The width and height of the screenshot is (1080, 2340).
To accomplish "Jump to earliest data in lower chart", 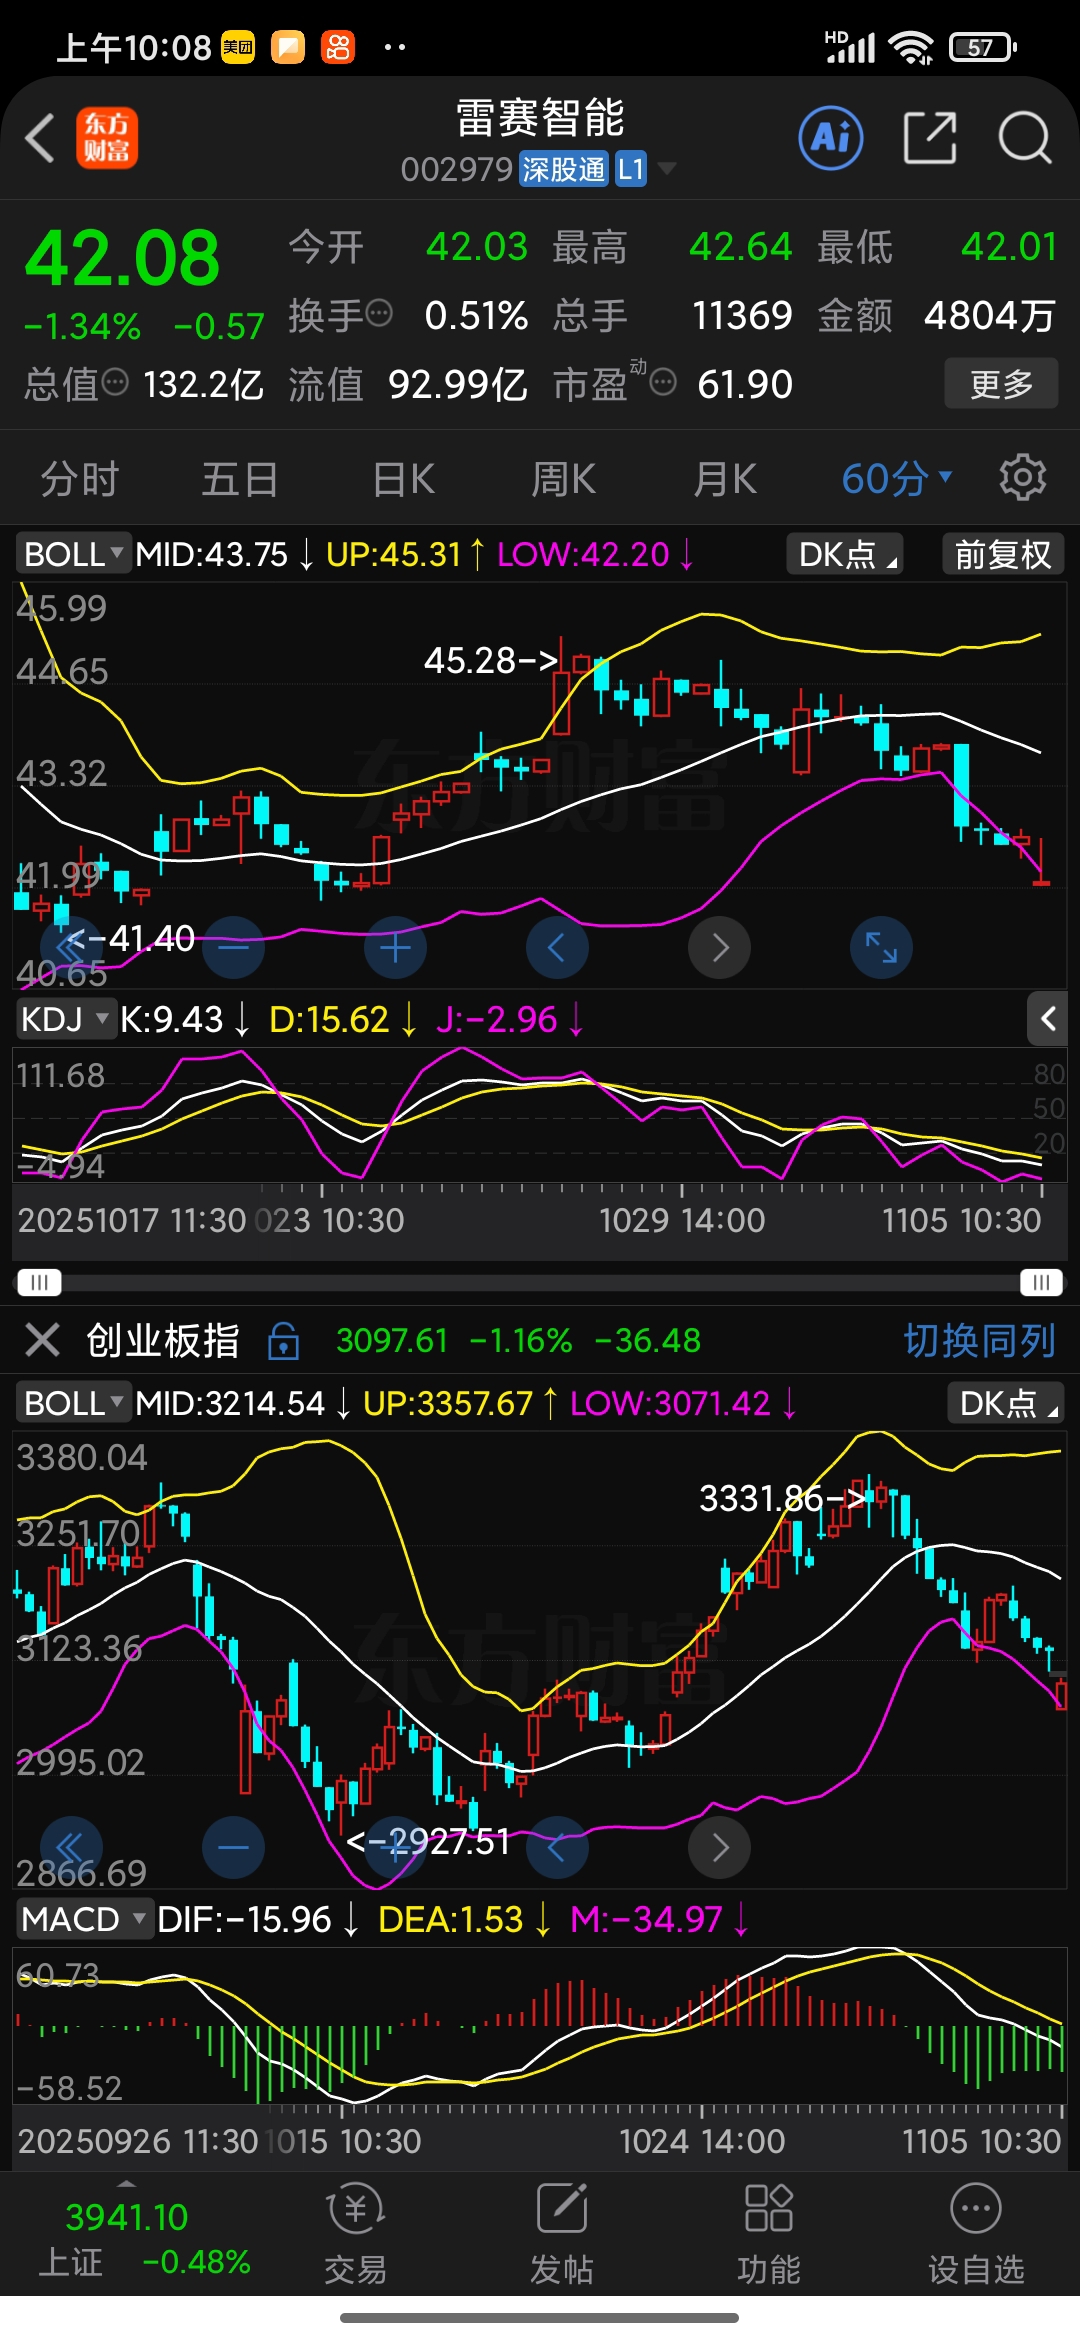I will pos(71,1847).
